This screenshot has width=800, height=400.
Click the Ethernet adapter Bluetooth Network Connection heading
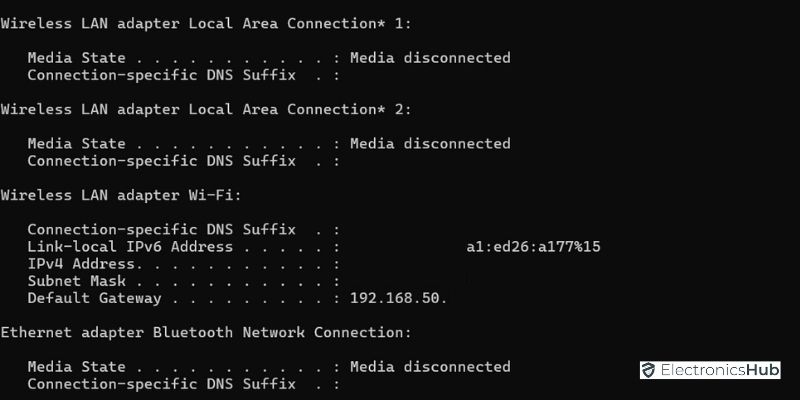click(207, 332)
